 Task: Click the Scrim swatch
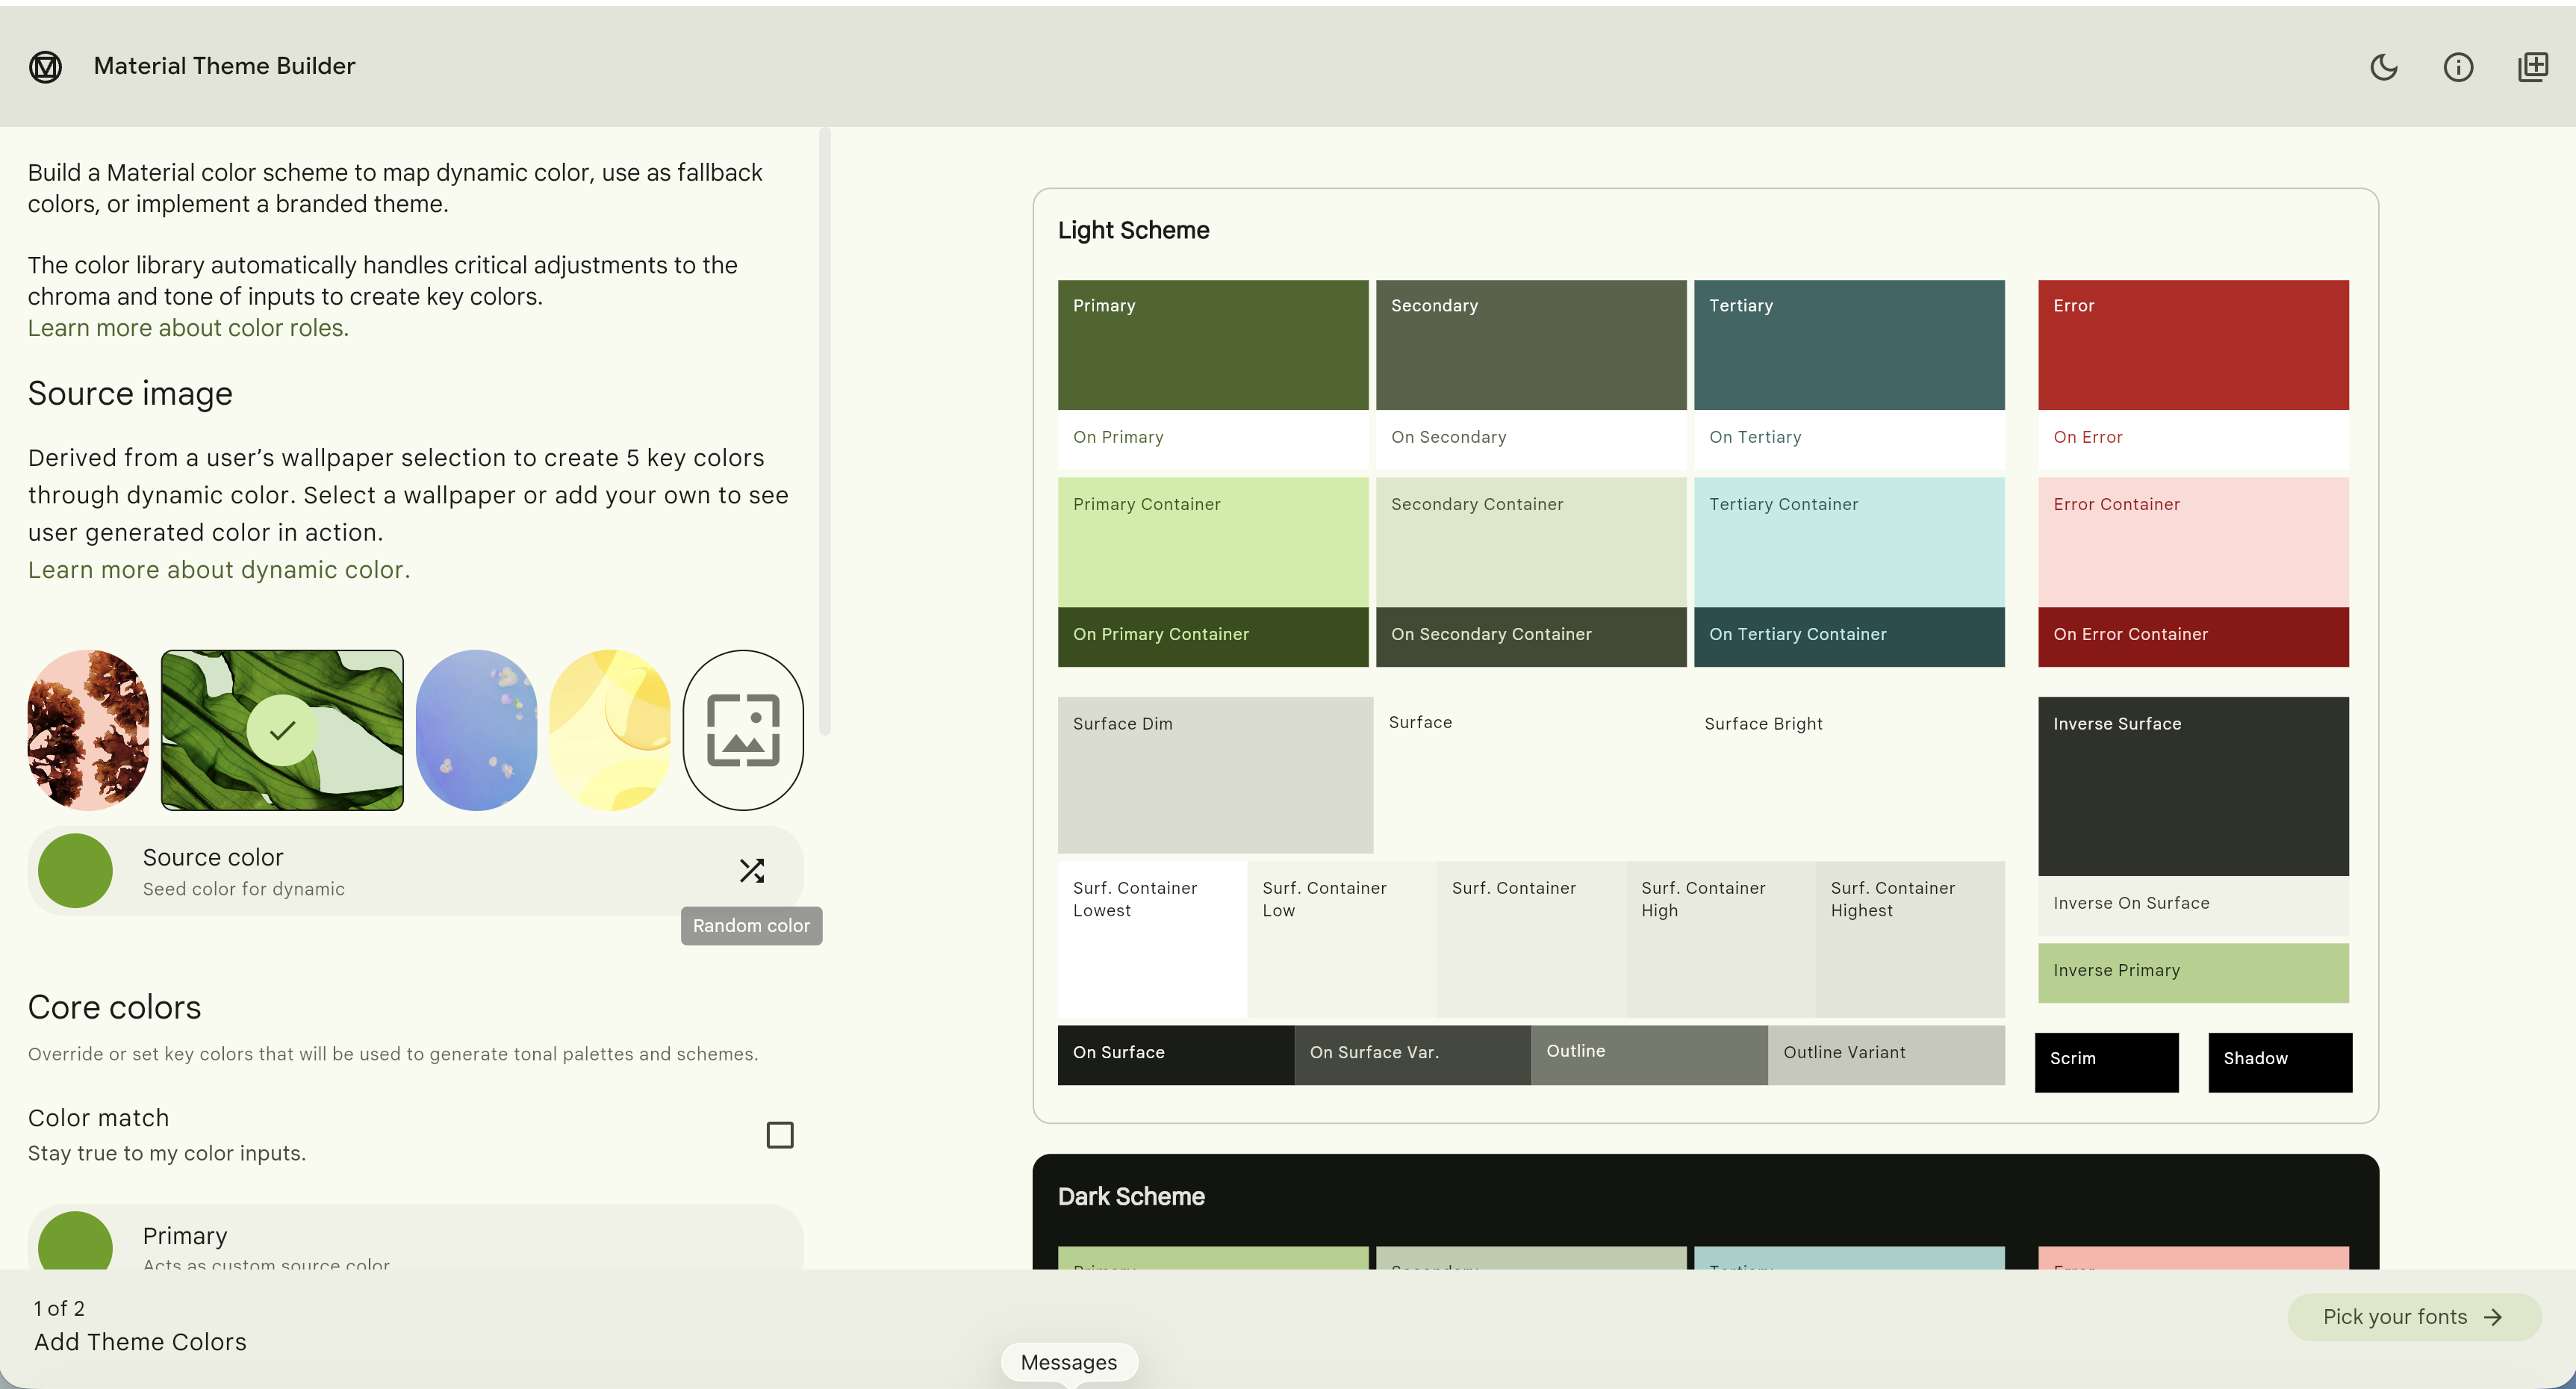pyautogui.click(x=2106, y=1062)
